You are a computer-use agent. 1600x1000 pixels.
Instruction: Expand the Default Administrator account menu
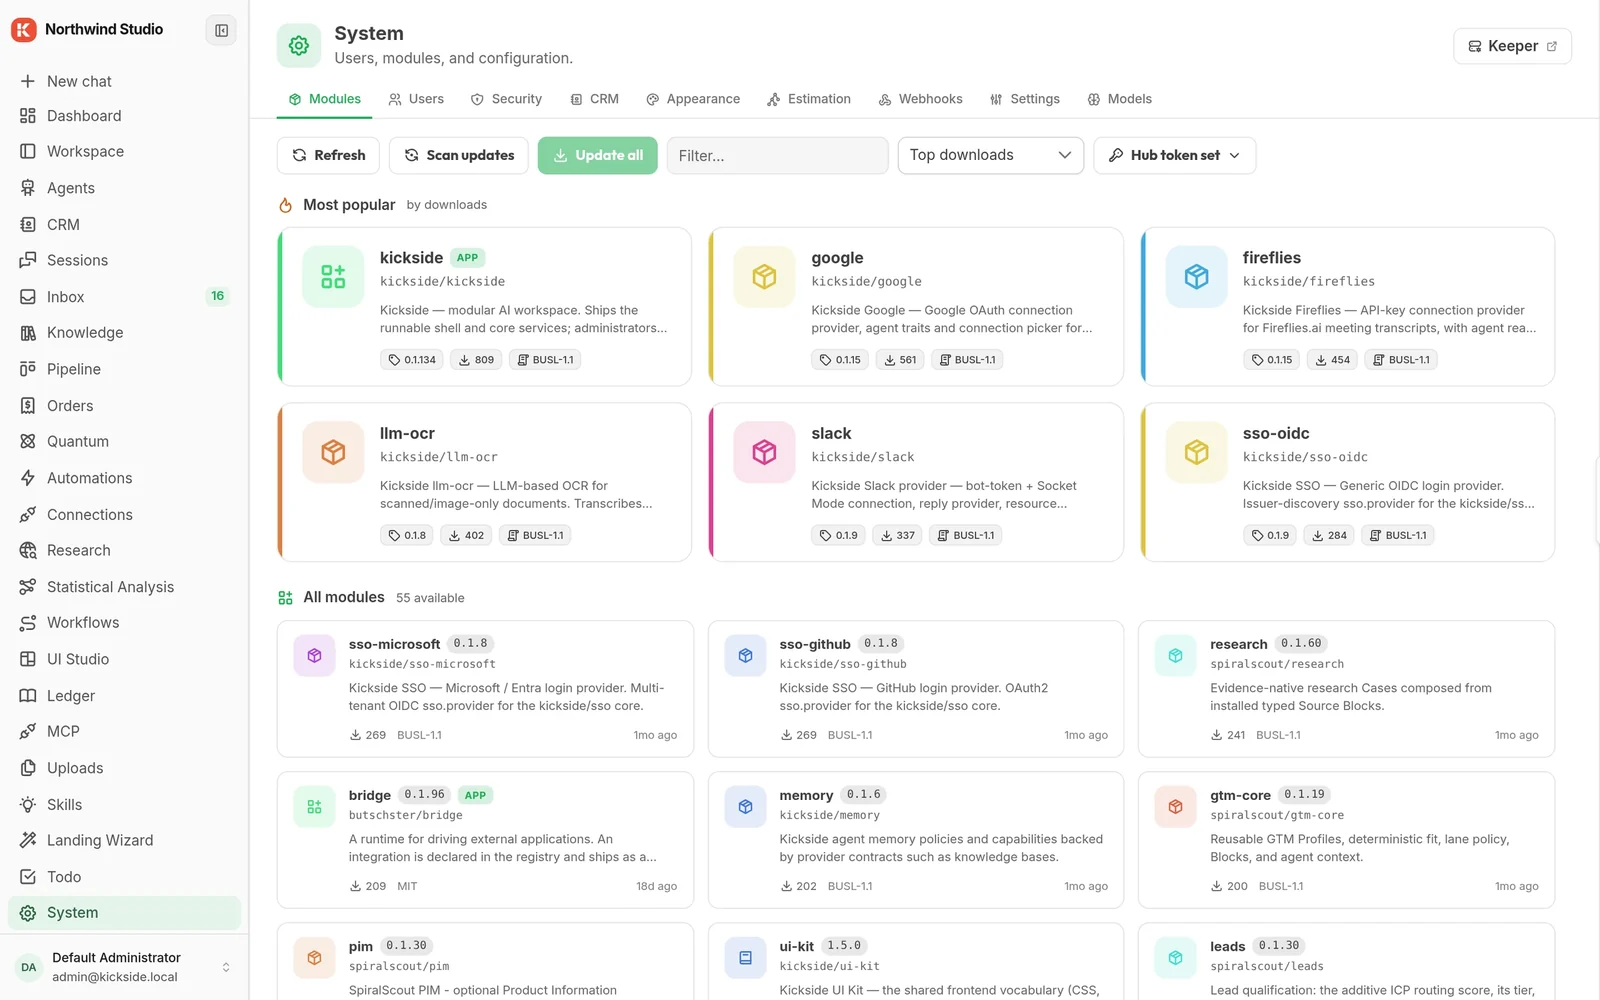(124, 967)
